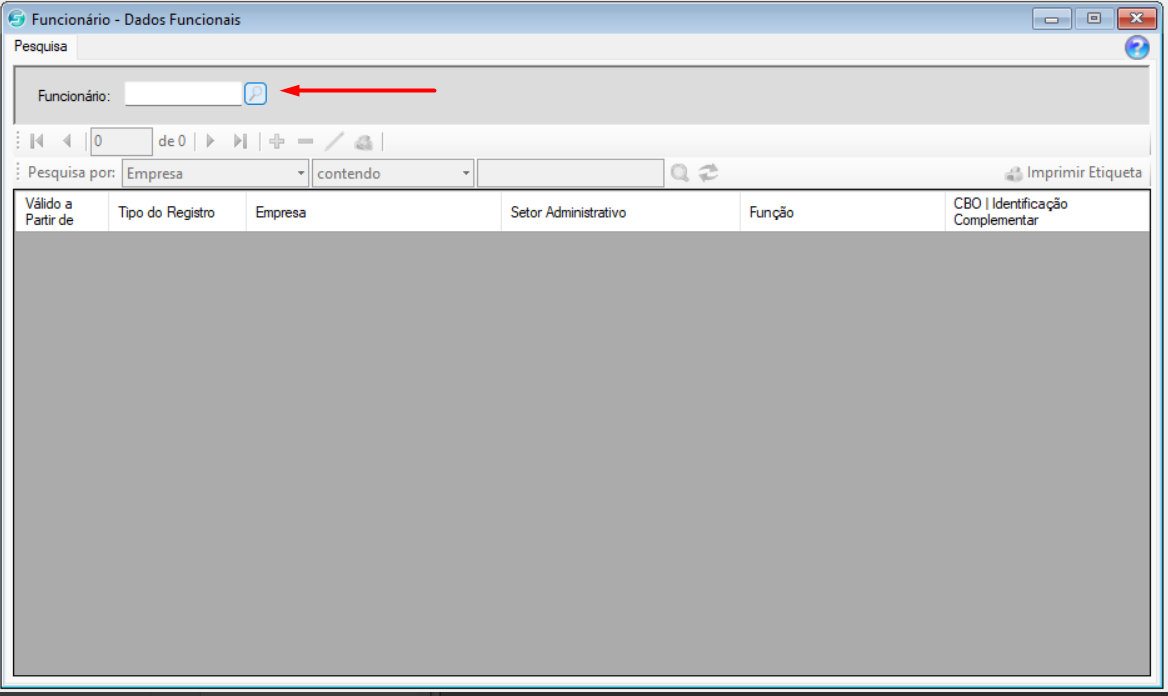Go to the previous record
1168x696 pixels.
67,141
